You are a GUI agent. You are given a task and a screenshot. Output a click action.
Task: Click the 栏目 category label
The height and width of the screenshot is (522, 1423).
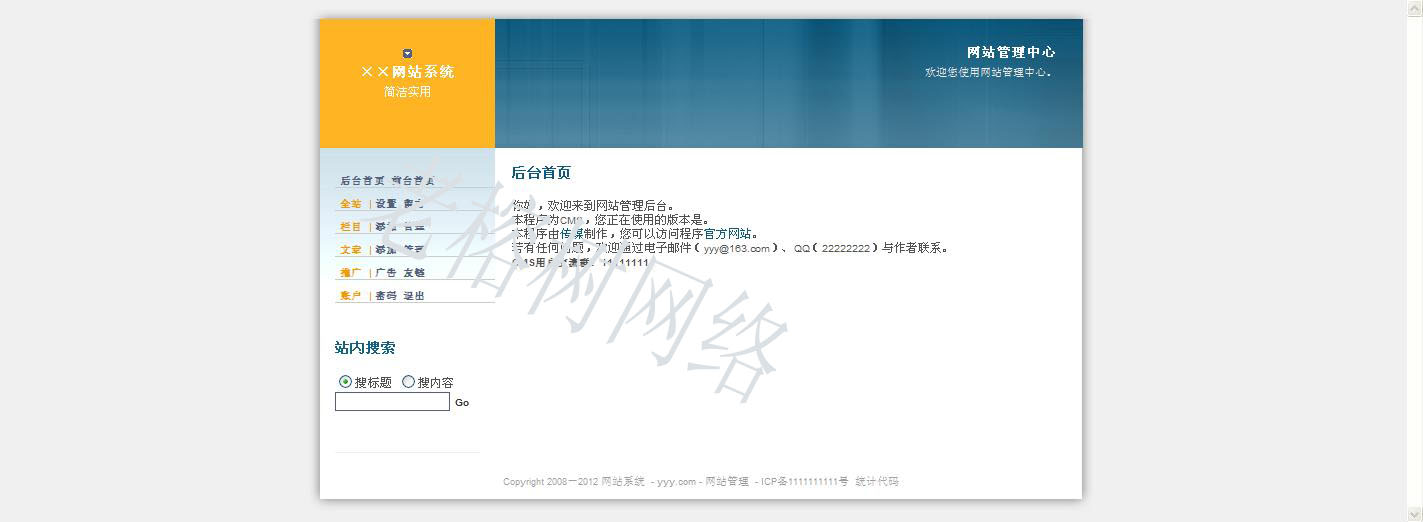tap(351, 227)
